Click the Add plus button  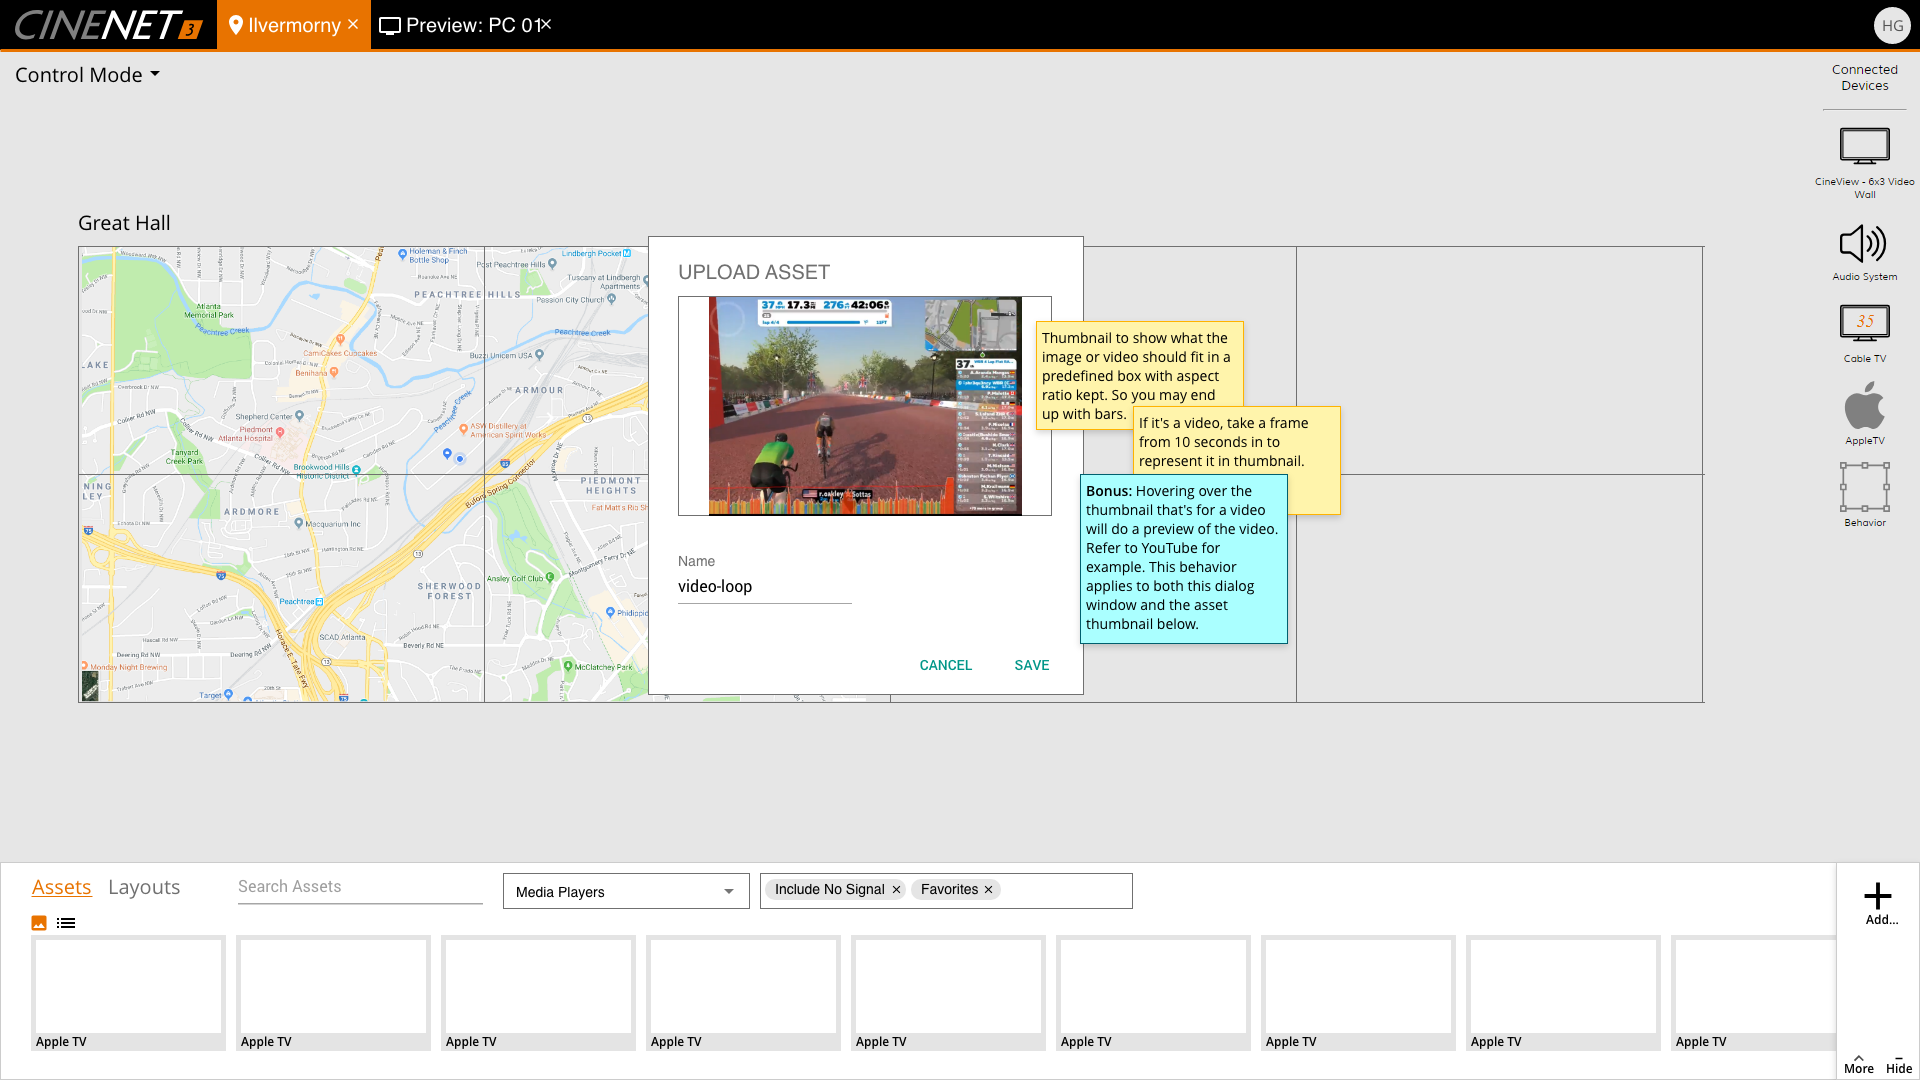click(x=1878, y=903)
